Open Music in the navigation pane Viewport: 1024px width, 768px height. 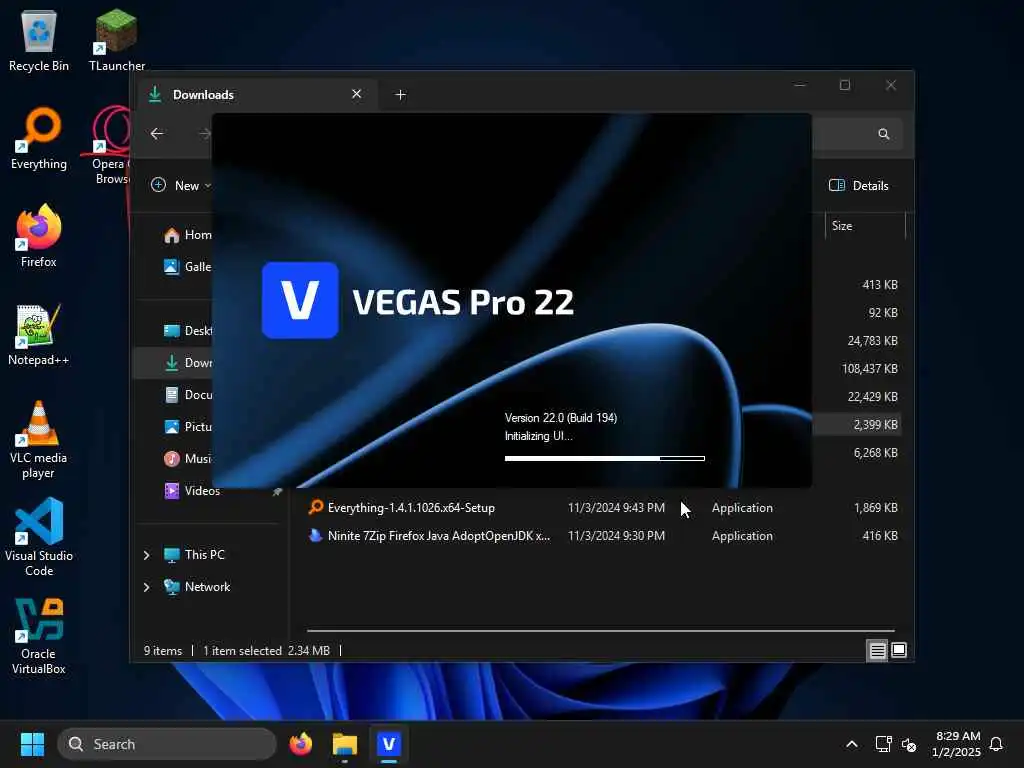point(187,458)
